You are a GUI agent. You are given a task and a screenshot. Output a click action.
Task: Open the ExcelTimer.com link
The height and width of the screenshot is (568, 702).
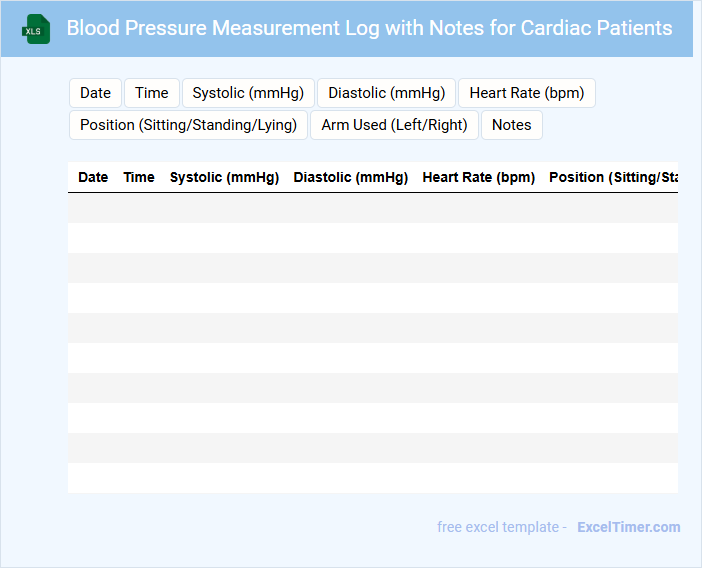tap(628, 527)
